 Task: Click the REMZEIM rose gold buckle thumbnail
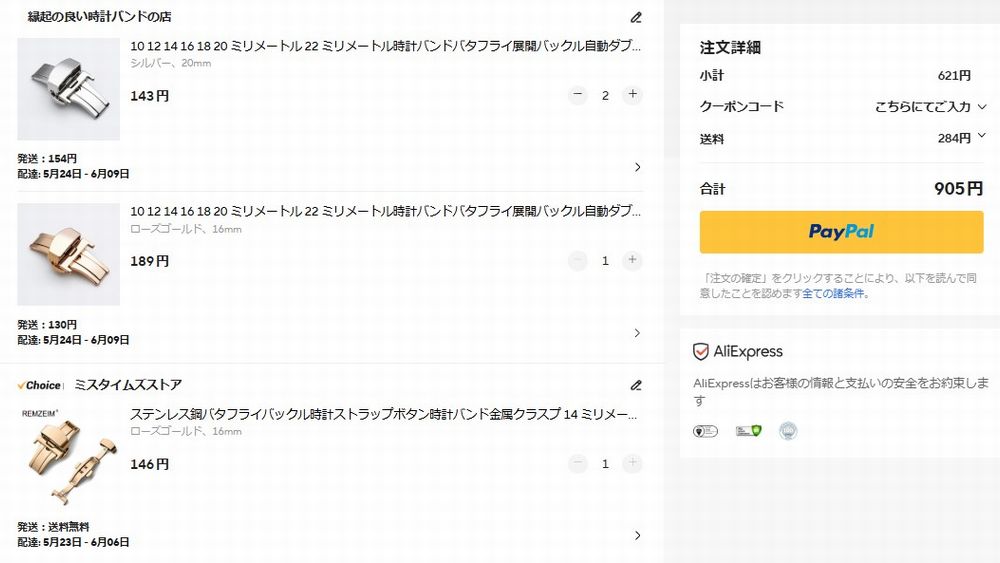pos(68,455)
